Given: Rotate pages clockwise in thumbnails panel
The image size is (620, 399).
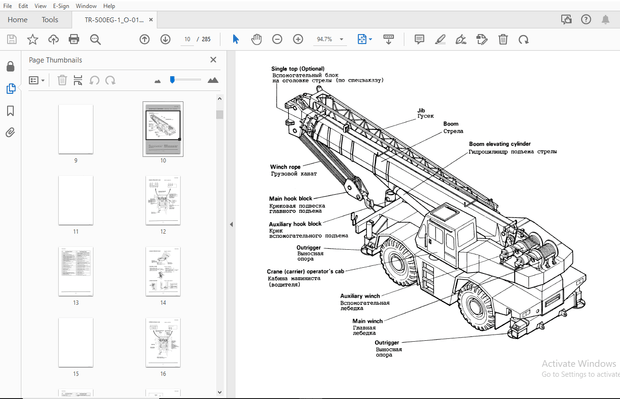Looking at the screenshot, I should (x=110, y=80).
